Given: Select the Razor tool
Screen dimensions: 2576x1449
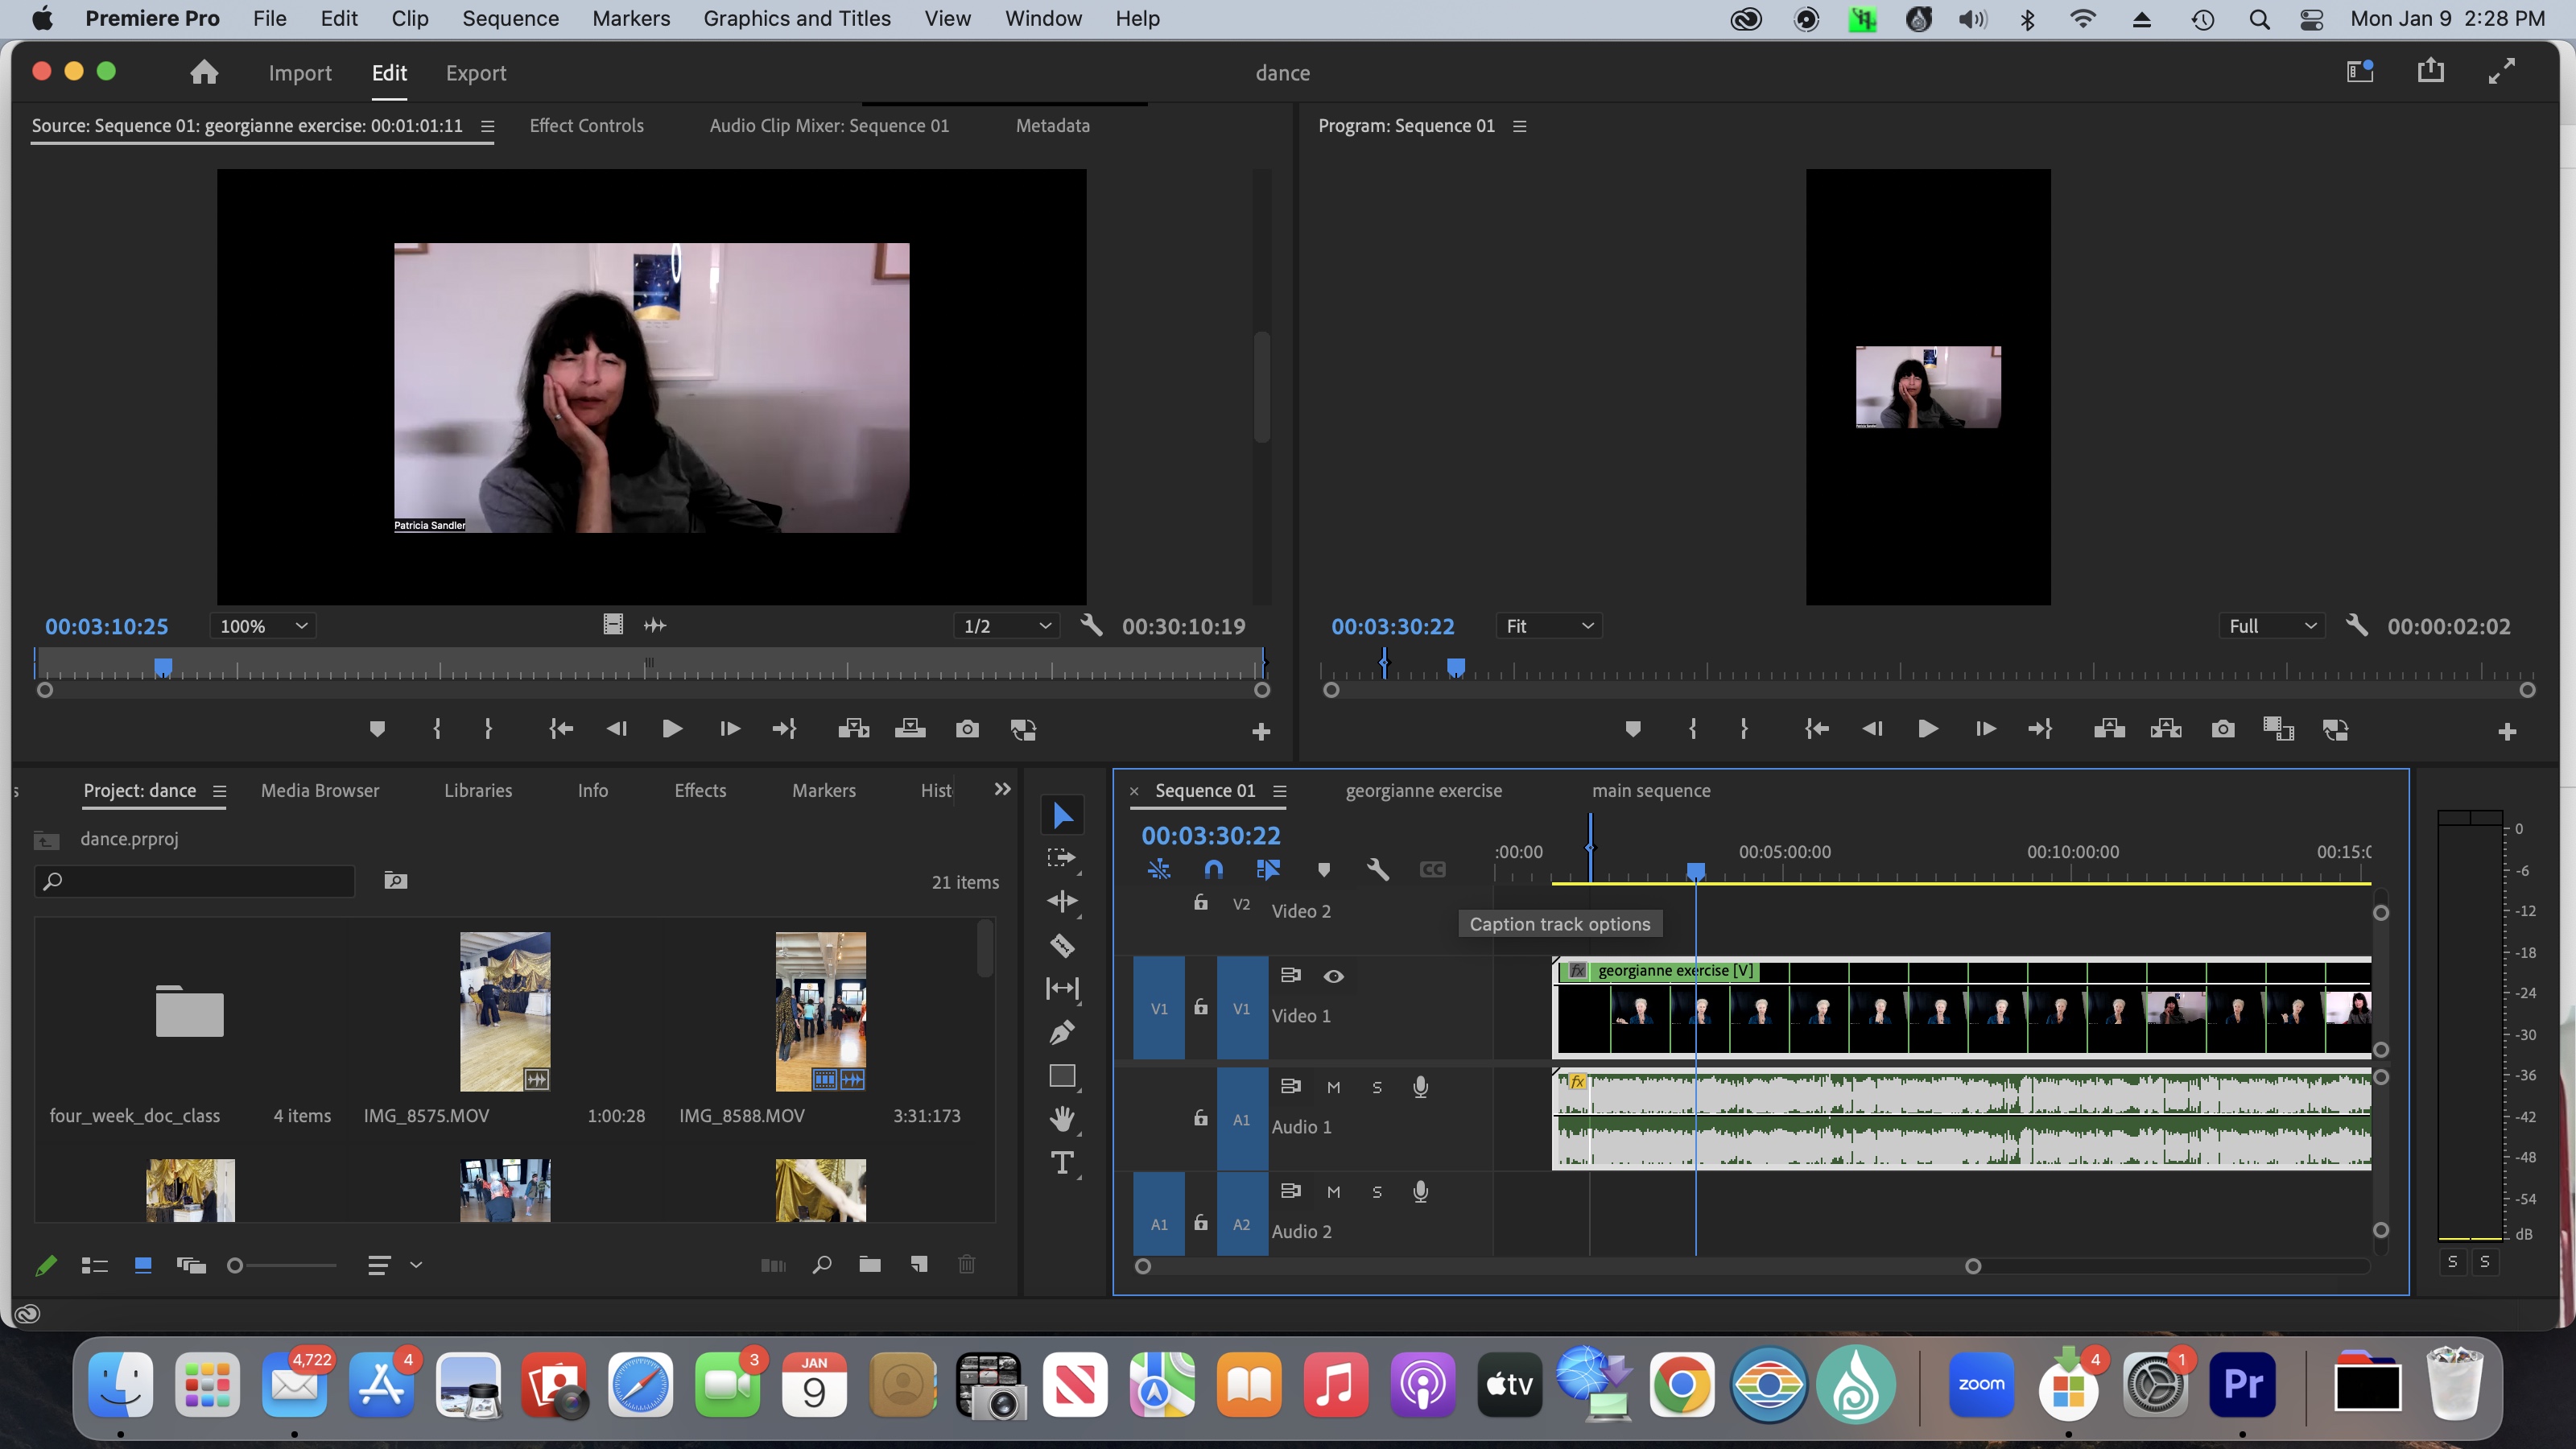Looking at the screenshot, I should point(1062,945).
